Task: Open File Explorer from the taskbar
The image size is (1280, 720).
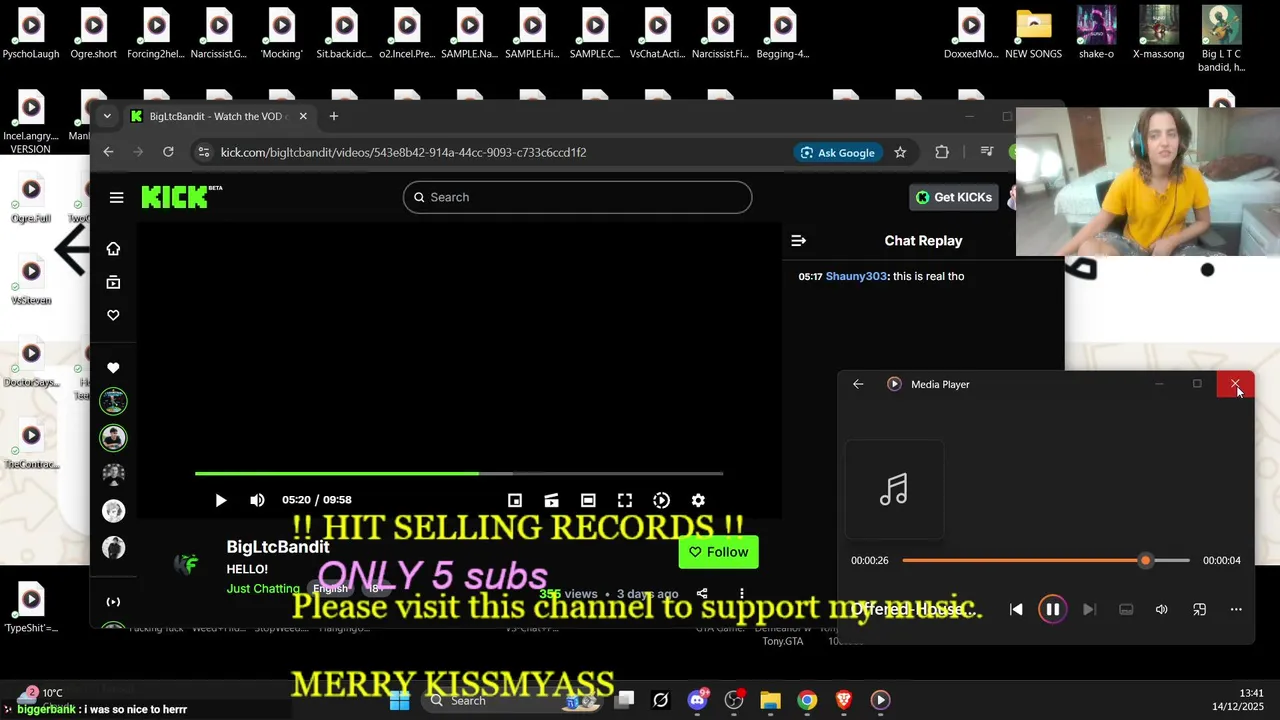Action: point(770,700)
